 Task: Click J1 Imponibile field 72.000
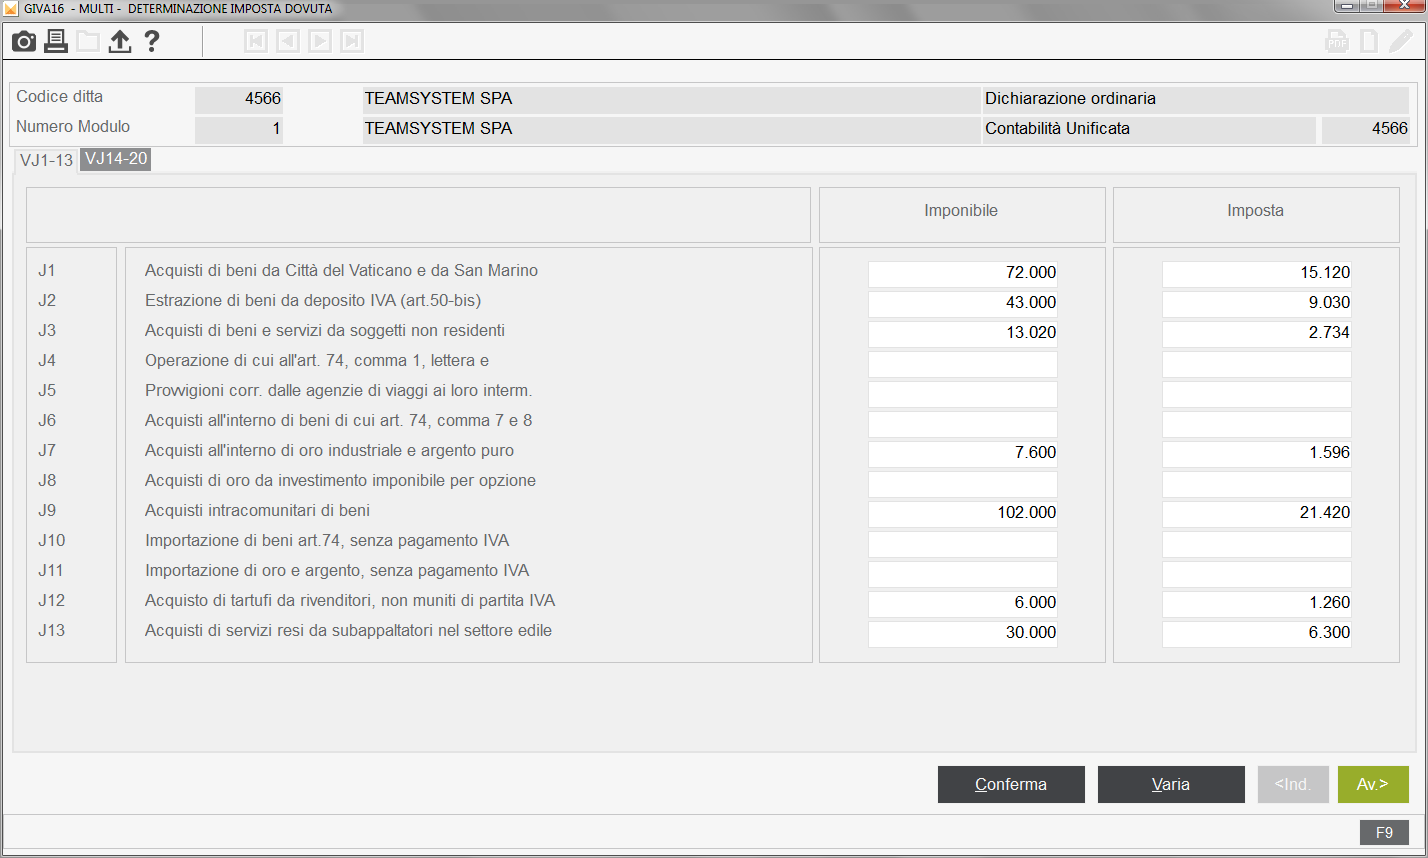point(963,273)
